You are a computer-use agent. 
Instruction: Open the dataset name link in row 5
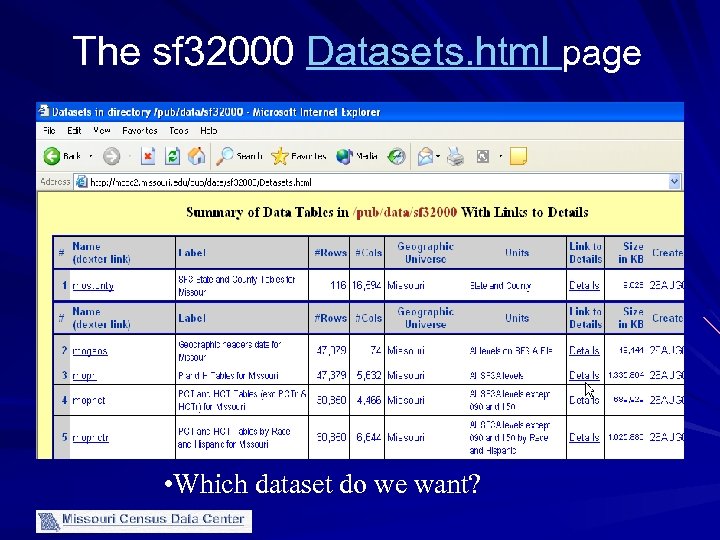90,438
